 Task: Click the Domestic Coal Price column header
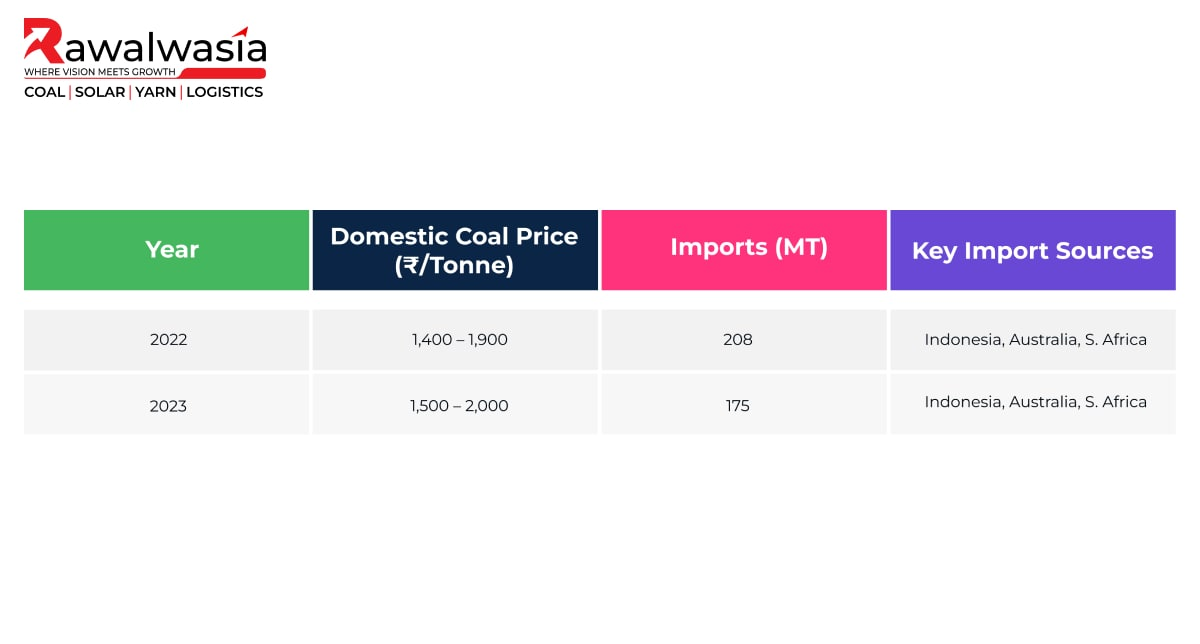coord(455,250)
